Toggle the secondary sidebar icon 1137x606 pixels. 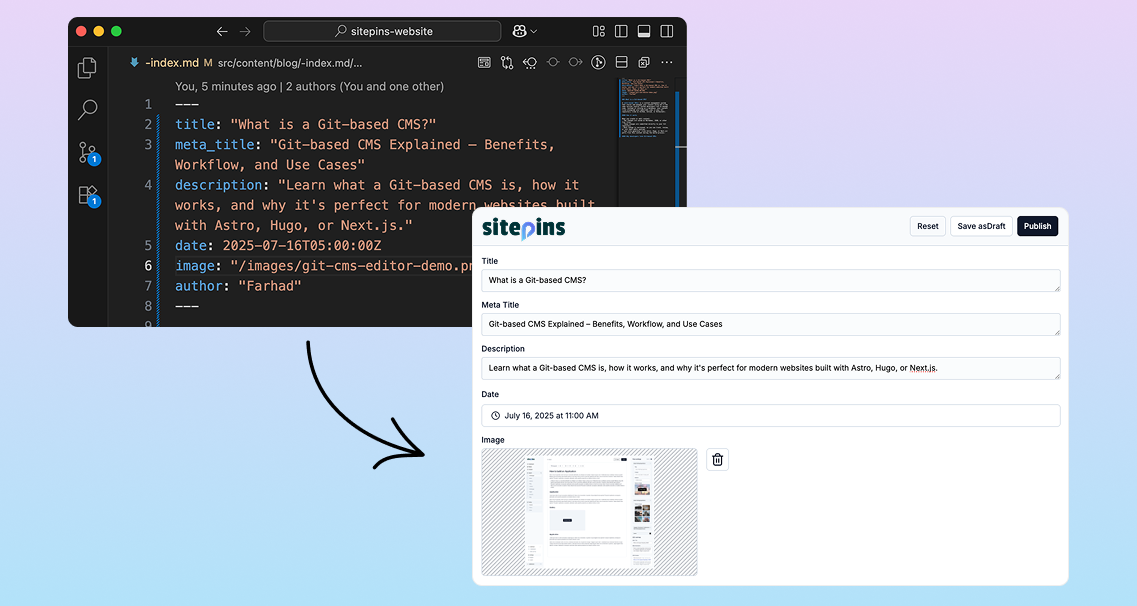point(666,31)
